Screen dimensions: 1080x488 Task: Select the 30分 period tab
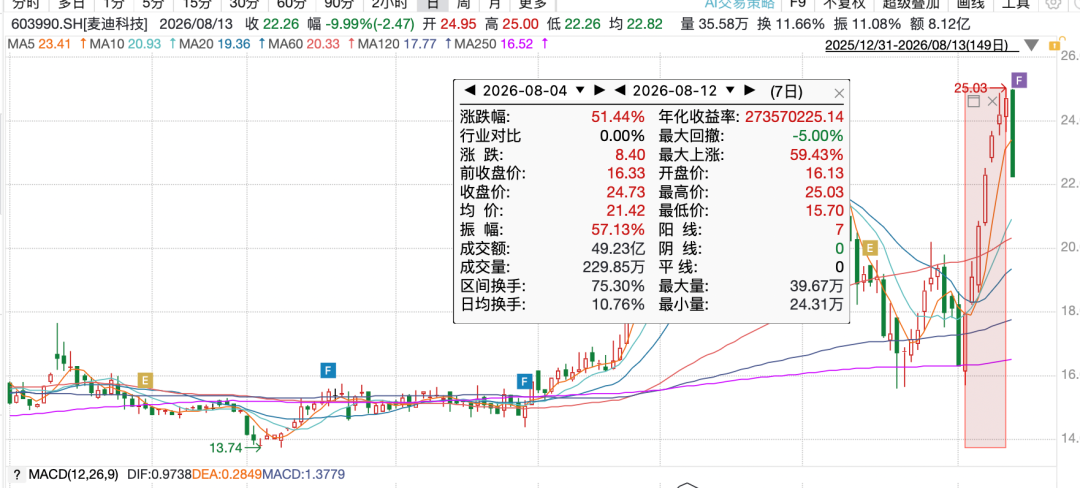[245, 3]
